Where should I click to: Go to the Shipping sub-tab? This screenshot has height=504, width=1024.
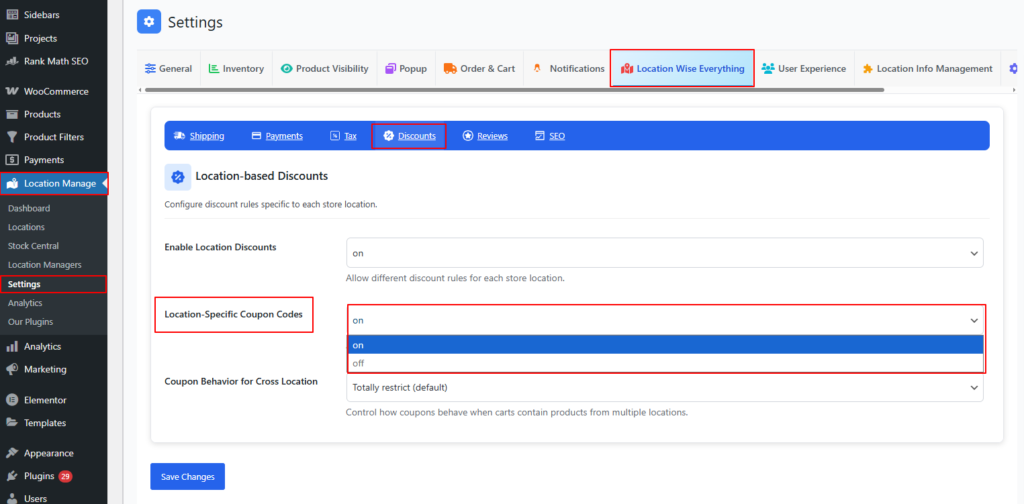[199, 136]
